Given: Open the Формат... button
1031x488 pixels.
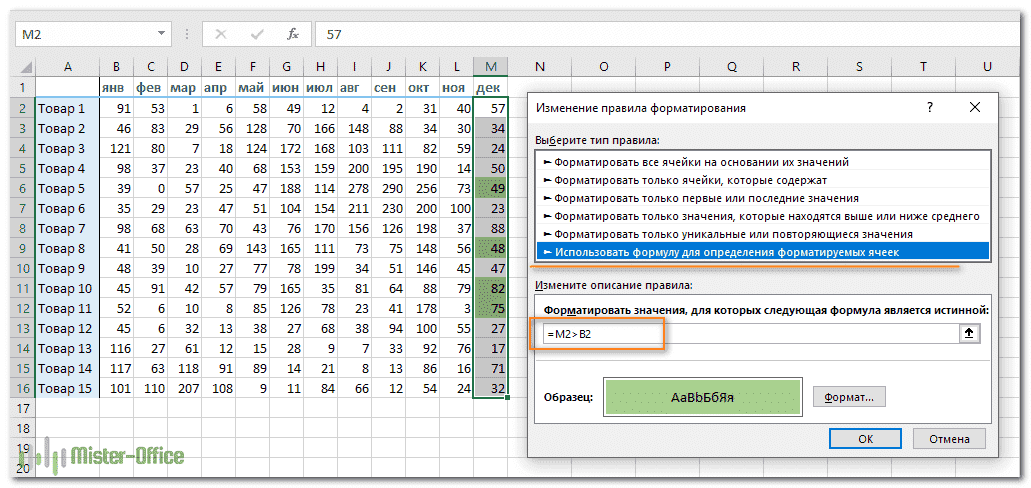Looking at the screenshot, I should pyautogui.click(x=848, y=397).
